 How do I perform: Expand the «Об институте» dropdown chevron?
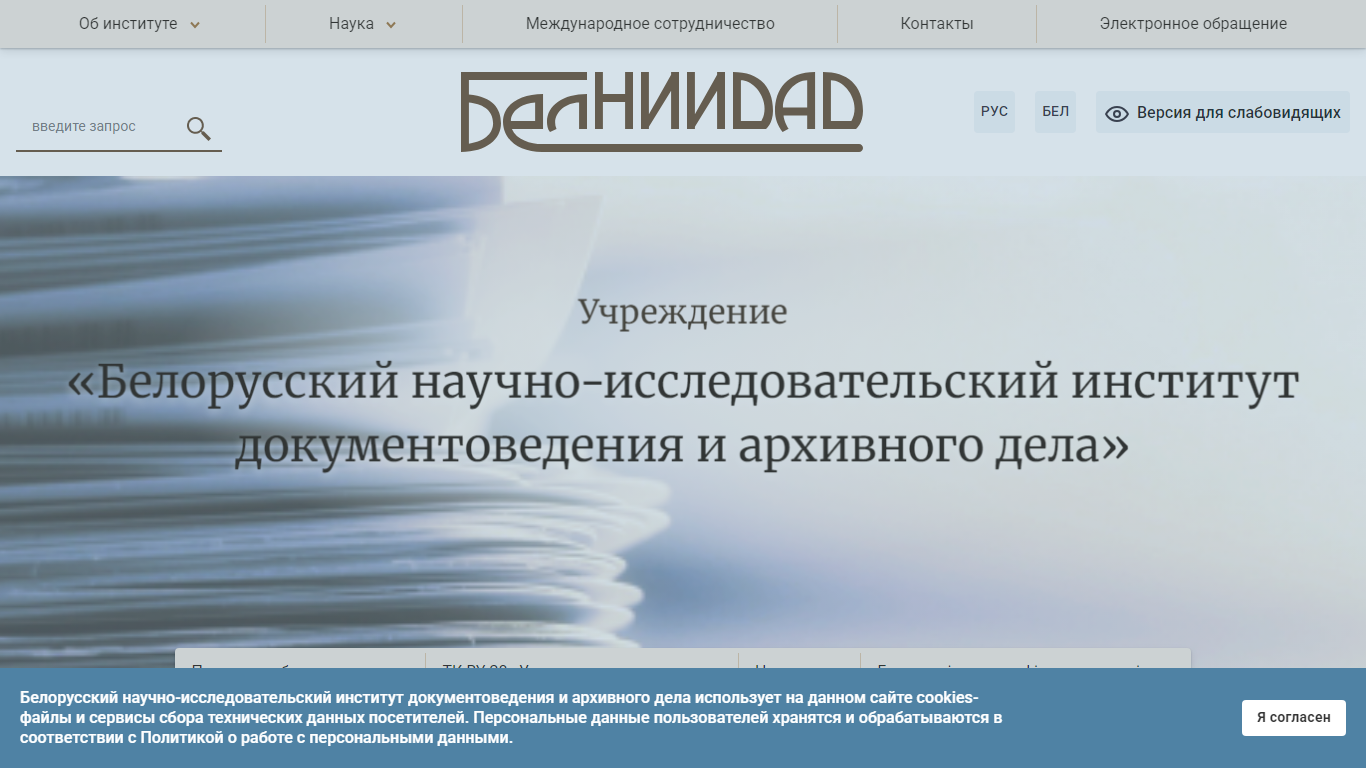(x=195, y=25)
